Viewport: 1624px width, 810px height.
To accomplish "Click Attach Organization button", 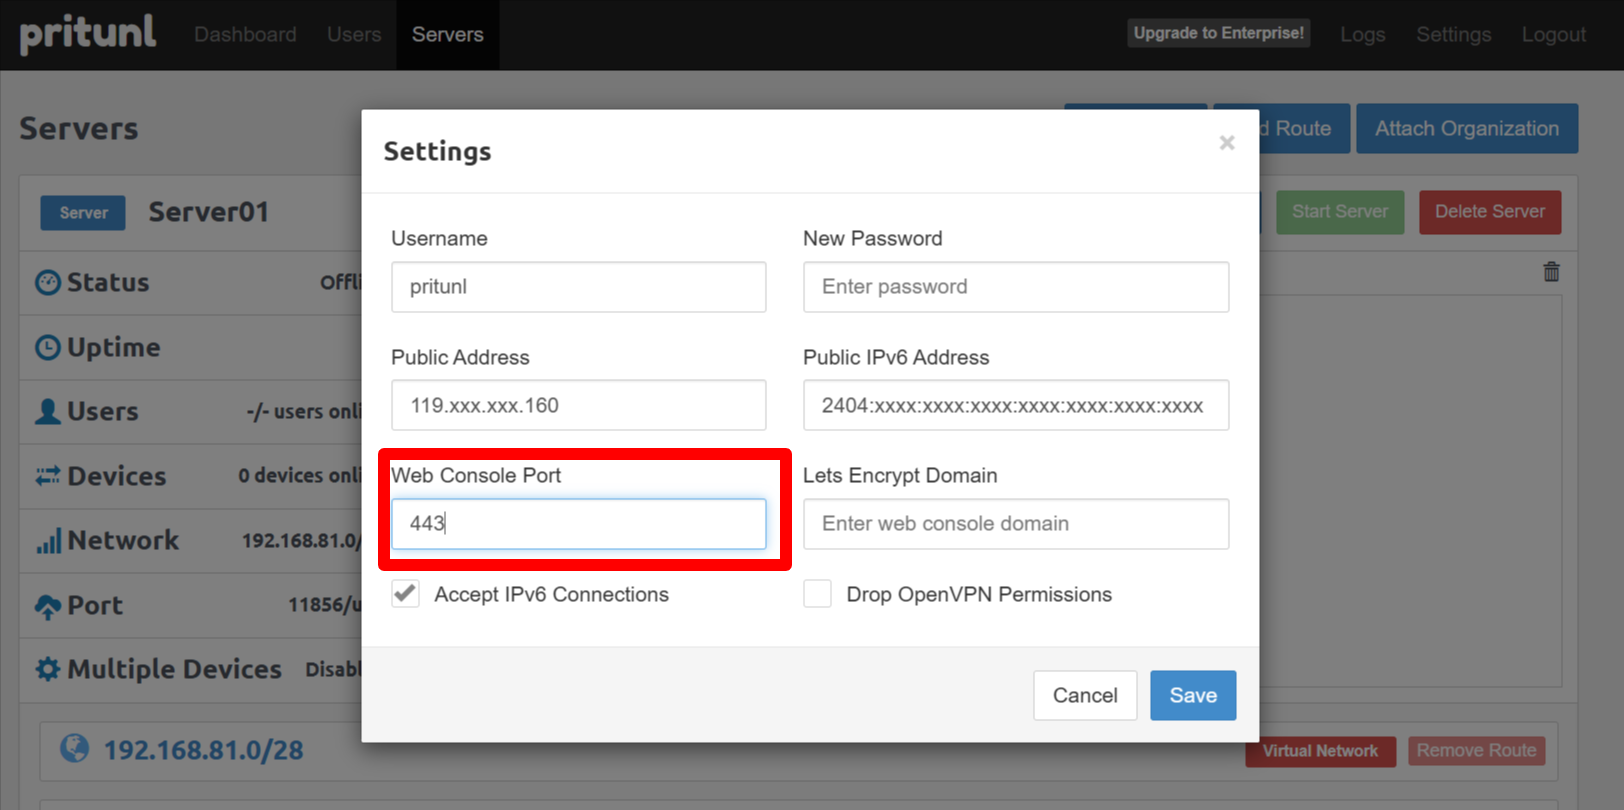I will [x=1467, y=128].
